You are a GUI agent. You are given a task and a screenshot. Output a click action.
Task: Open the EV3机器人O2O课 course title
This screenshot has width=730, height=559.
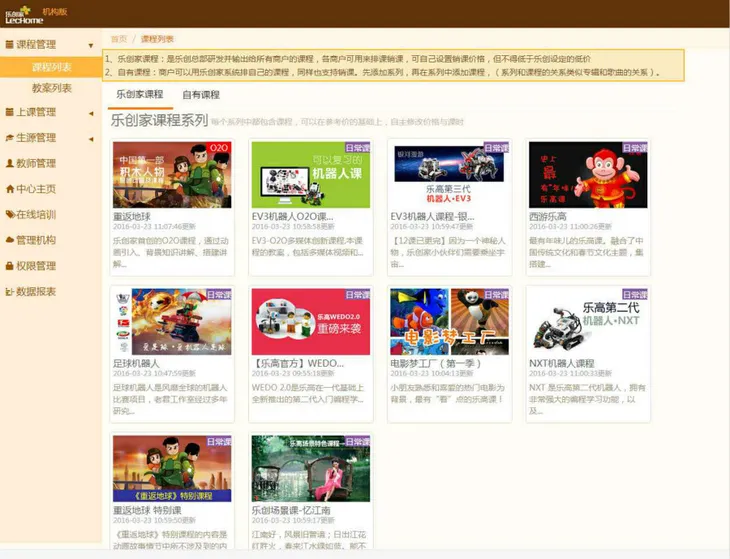click(292, 216)
